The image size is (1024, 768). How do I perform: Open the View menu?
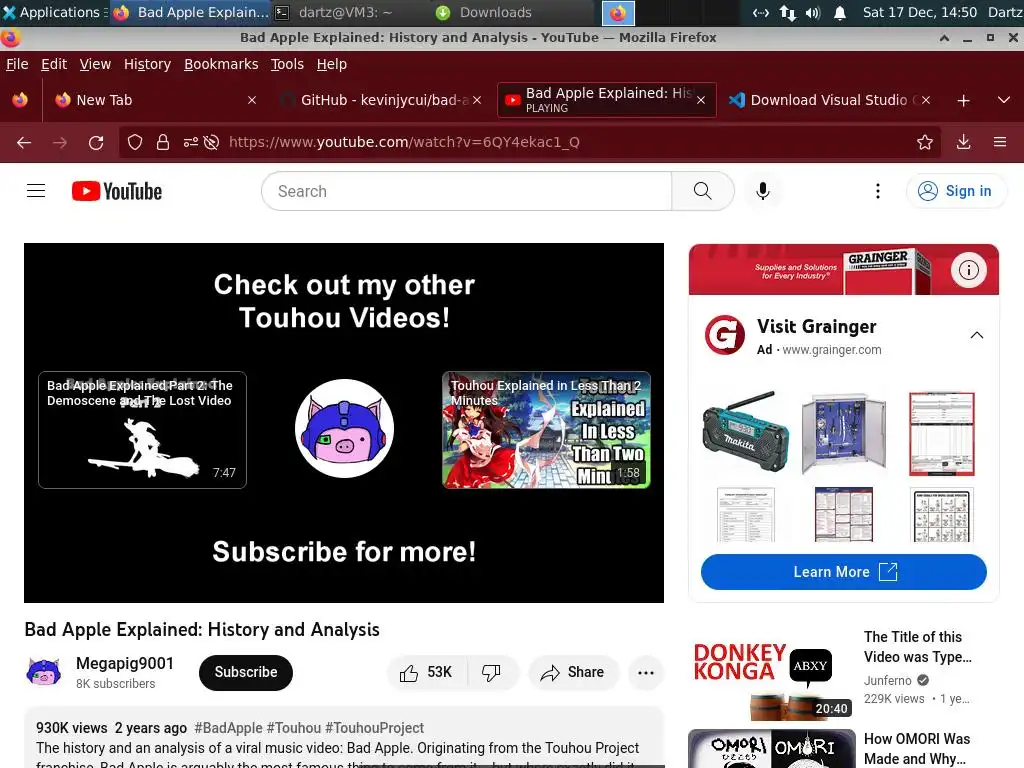[95, 64]
